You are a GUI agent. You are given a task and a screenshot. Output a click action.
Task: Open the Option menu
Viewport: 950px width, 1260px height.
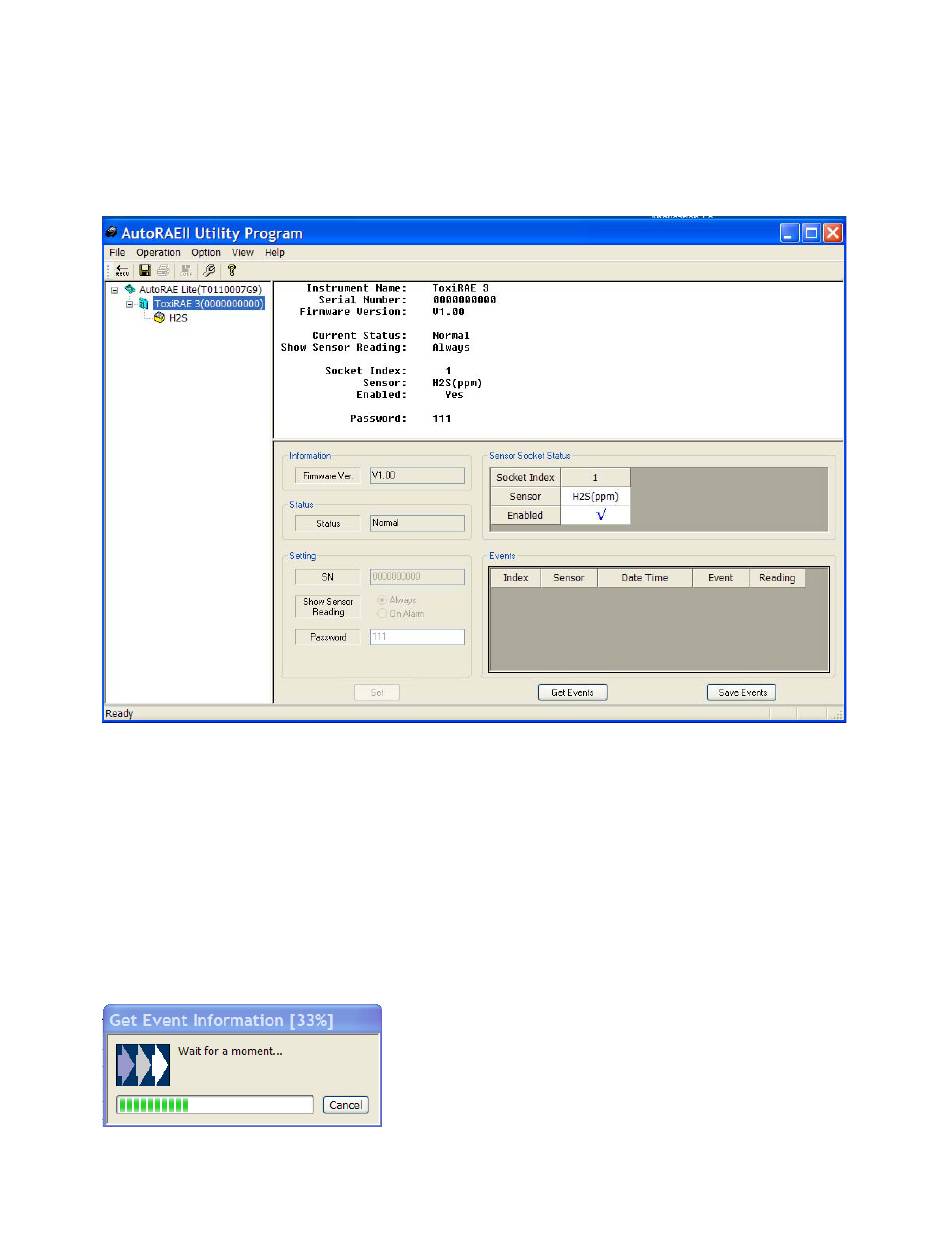point(206,253)
